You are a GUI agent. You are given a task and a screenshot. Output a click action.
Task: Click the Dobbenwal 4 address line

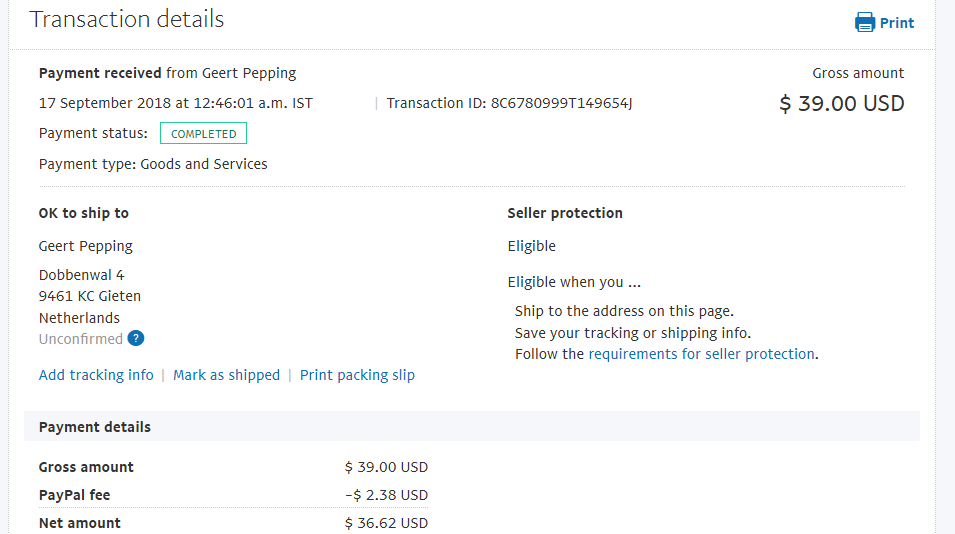click(x=82, y=275)
